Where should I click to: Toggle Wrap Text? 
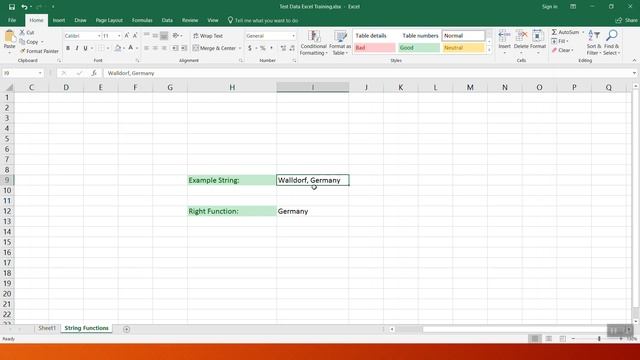pyautogui.click(x=208, y=36)
